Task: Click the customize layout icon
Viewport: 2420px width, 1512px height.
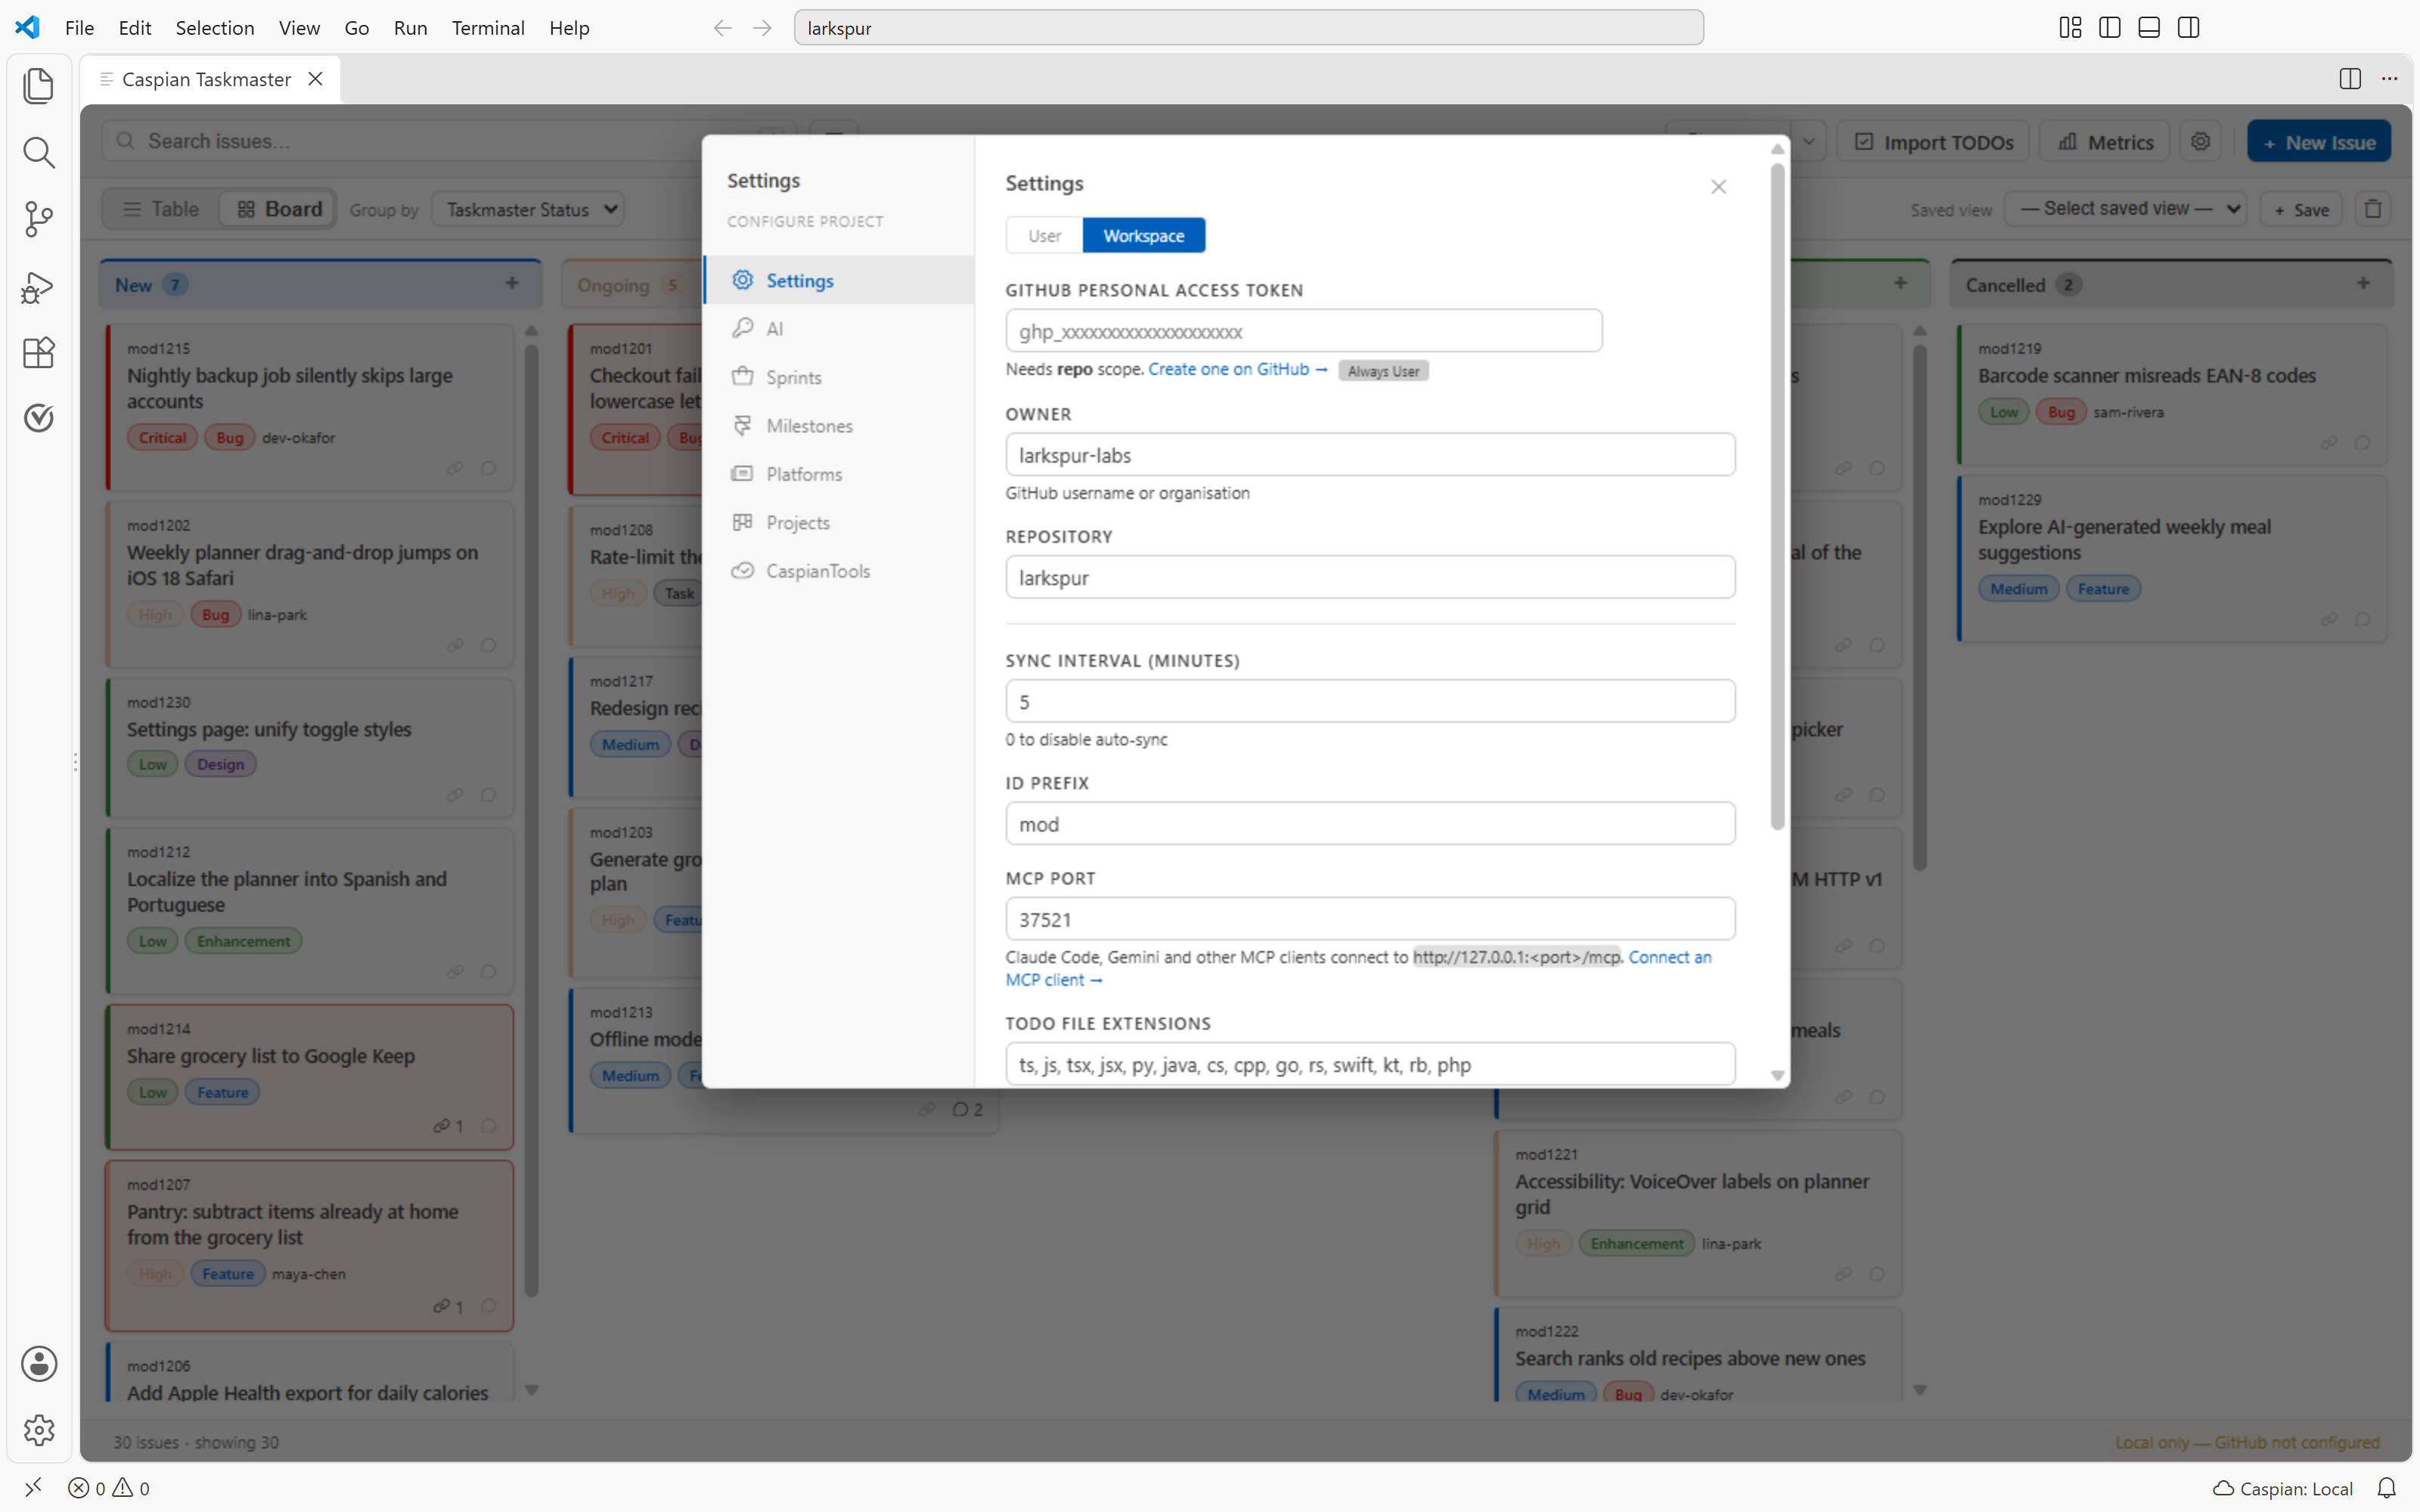Action: (x=2070, y=28)
